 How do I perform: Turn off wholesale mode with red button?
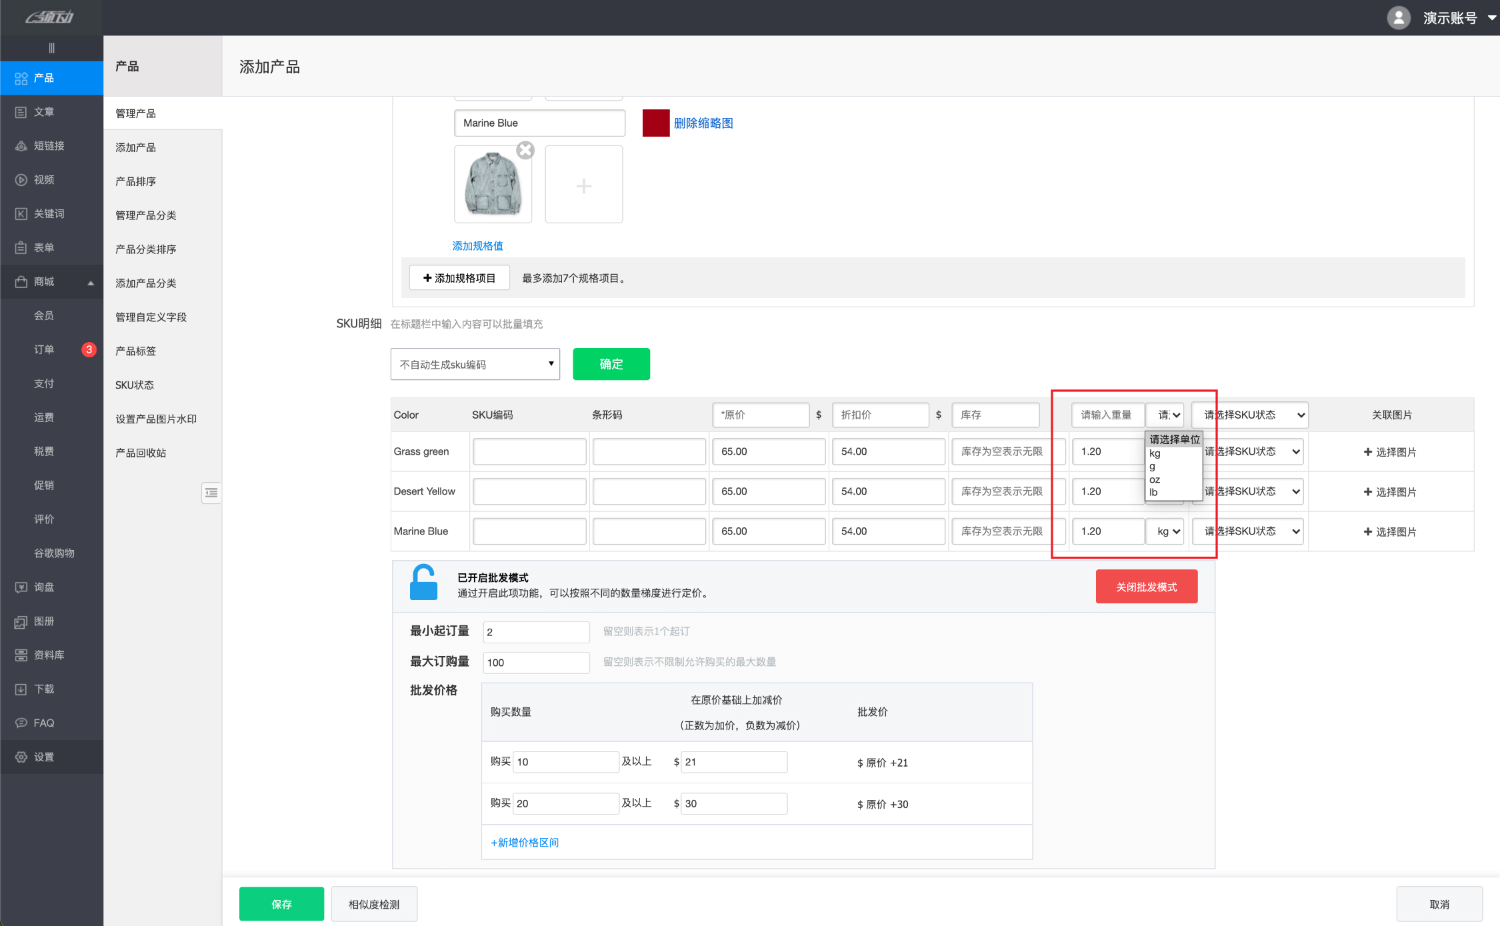click(1146, 587)
